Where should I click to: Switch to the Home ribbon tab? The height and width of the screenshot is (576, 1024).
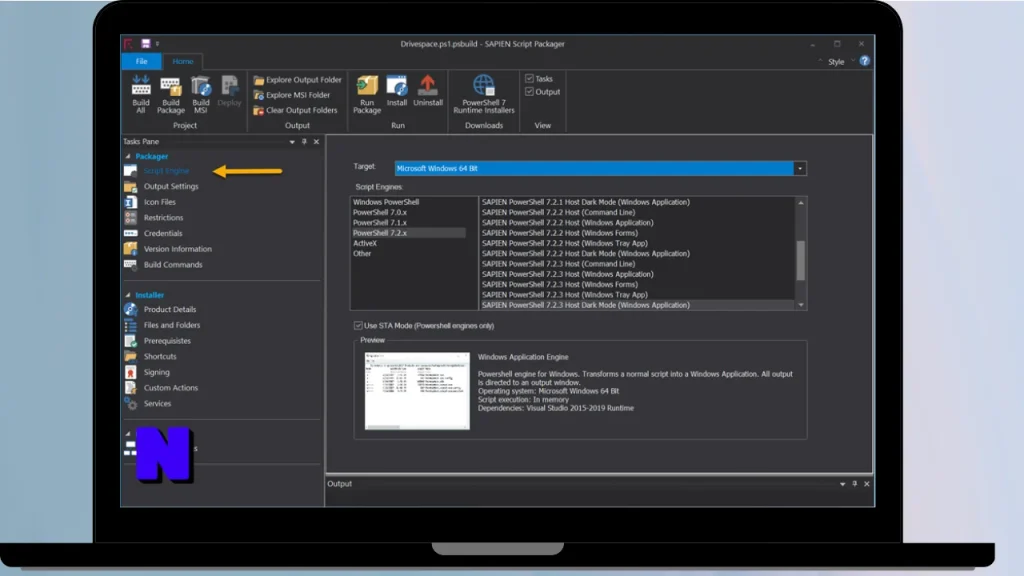click(x=183, y=61)
